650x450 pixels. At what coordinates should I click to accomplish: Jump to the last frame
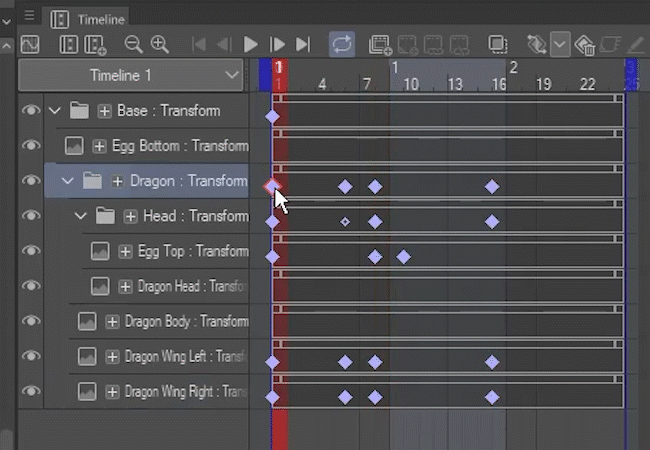click(303, 44)
